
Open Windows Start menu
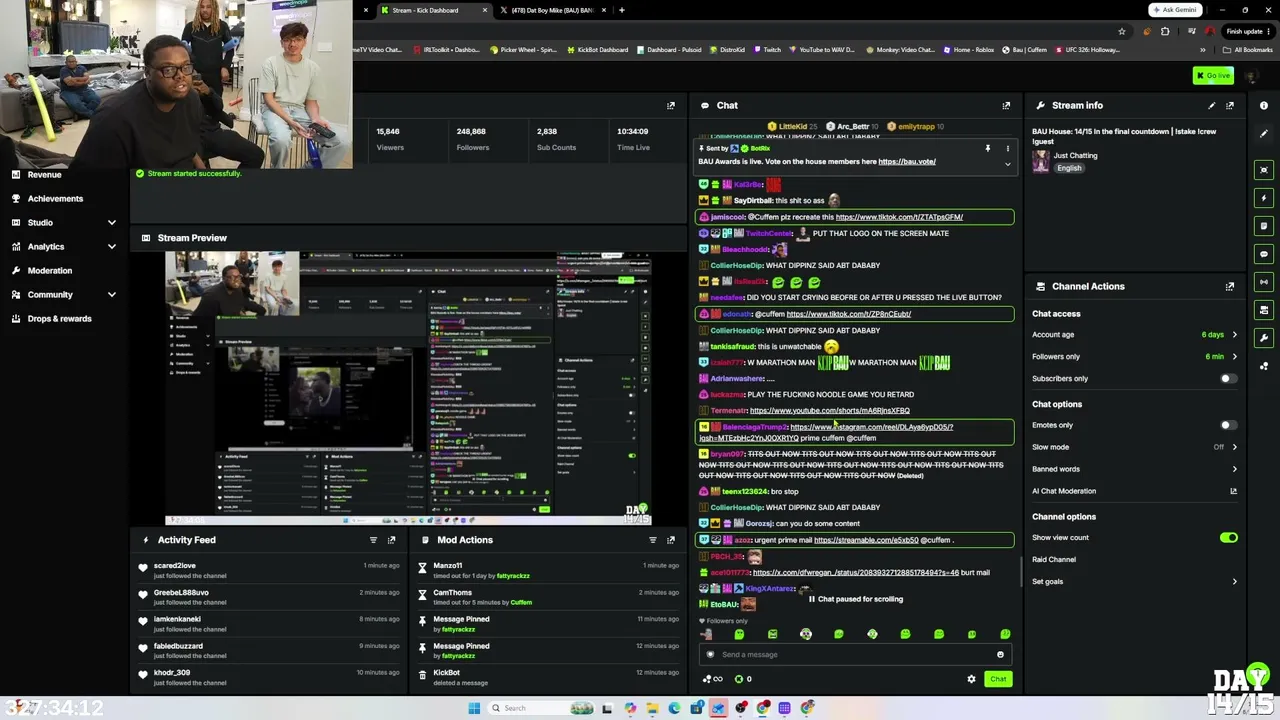[474, 708]
